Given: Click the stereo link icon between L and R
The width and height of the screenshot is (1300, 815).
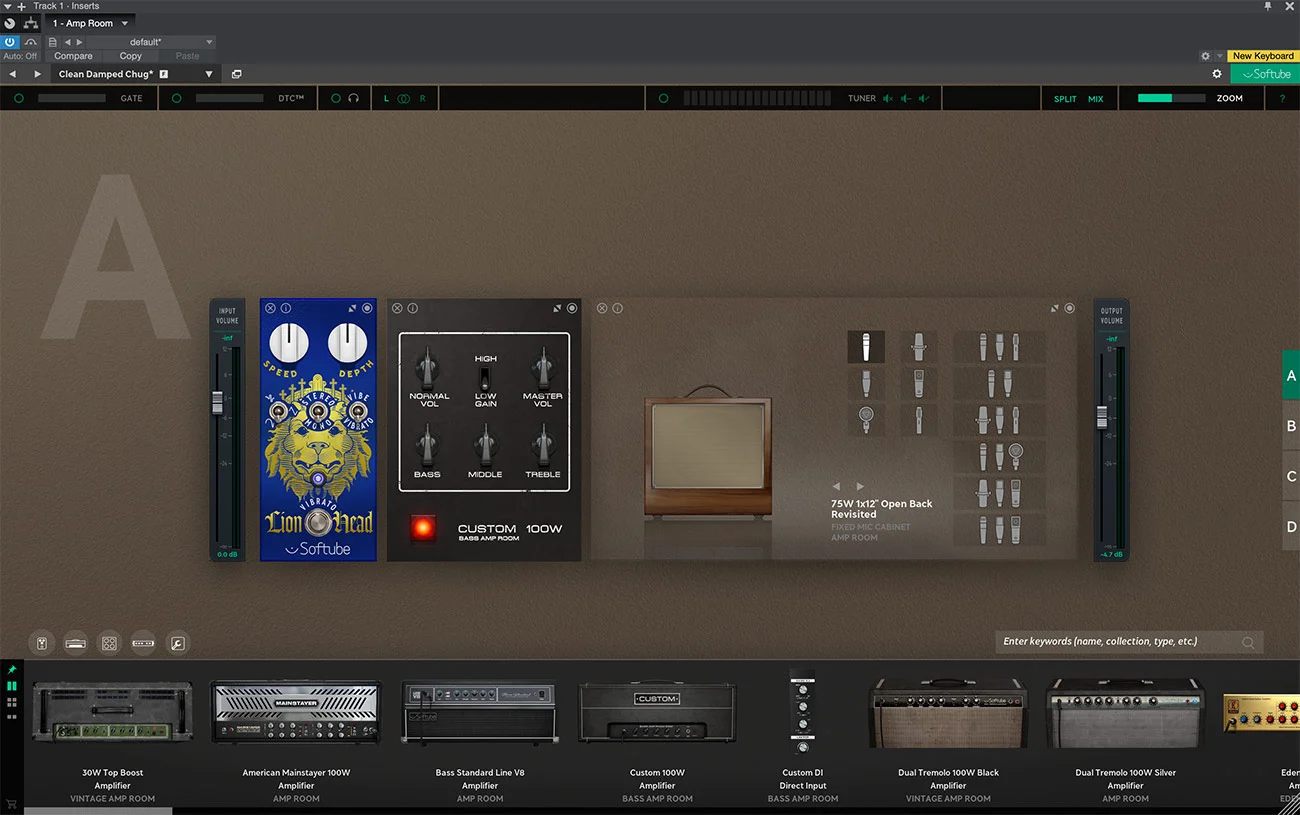Looking at the screenshot, I should tap(404, 98).
